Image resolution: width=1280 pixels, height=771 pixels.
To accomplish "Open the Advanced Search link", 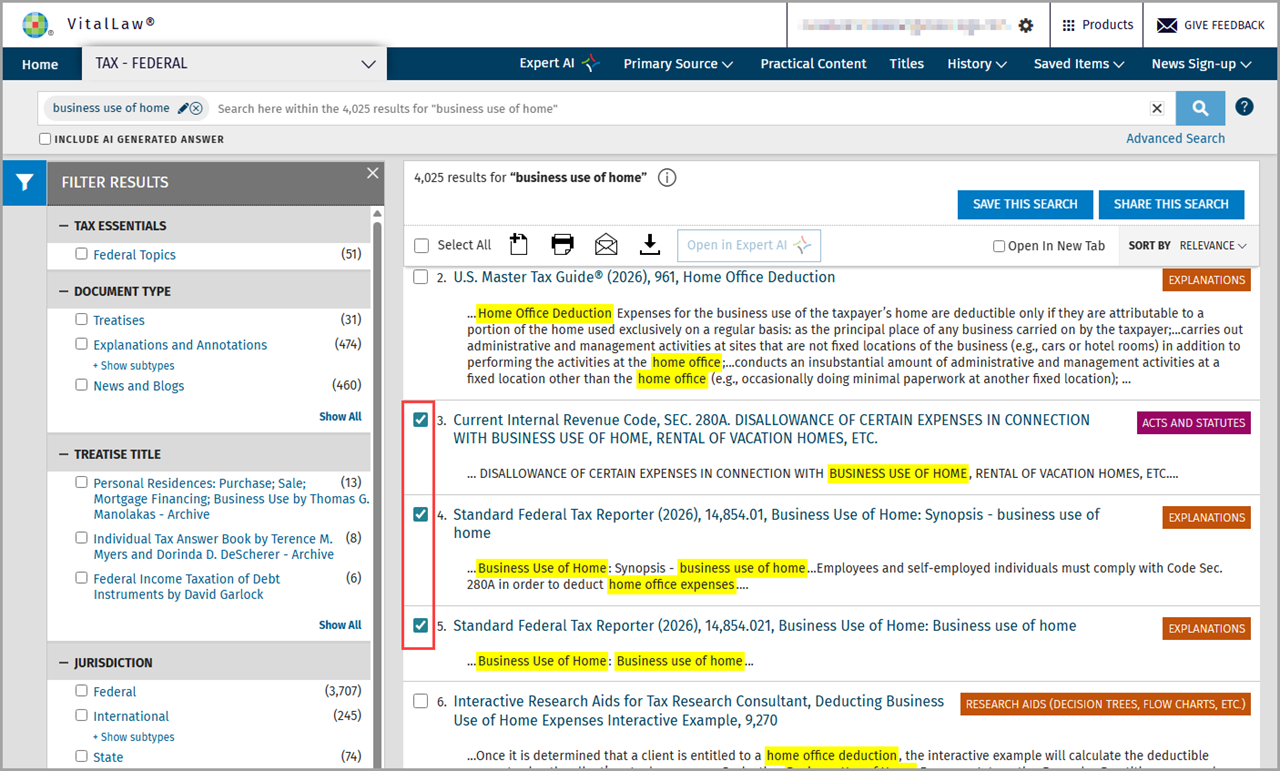I will click(x=1175, y=138).
